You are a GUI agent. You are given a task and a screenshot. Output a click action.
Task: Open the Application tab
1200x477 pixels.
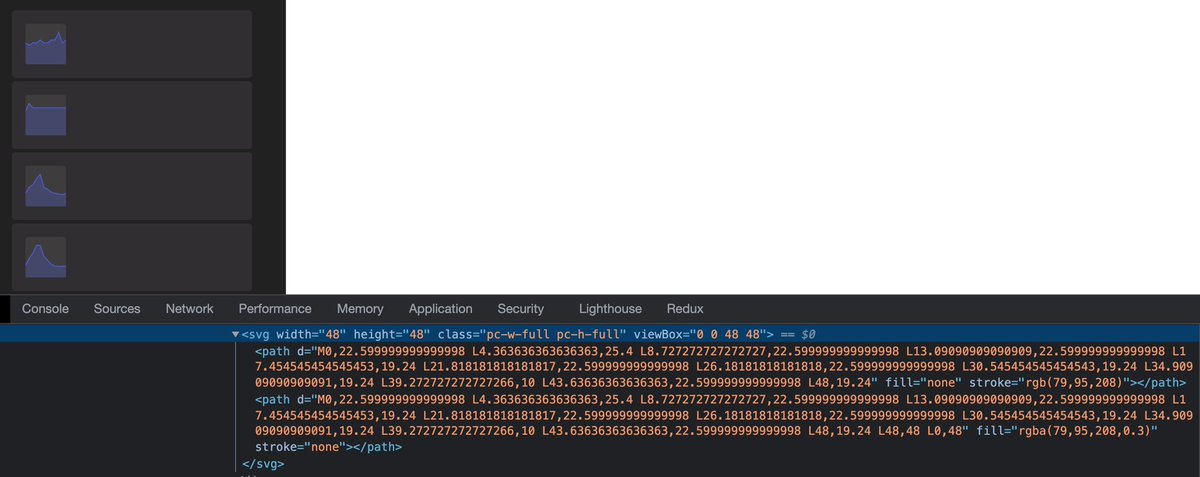440,309
